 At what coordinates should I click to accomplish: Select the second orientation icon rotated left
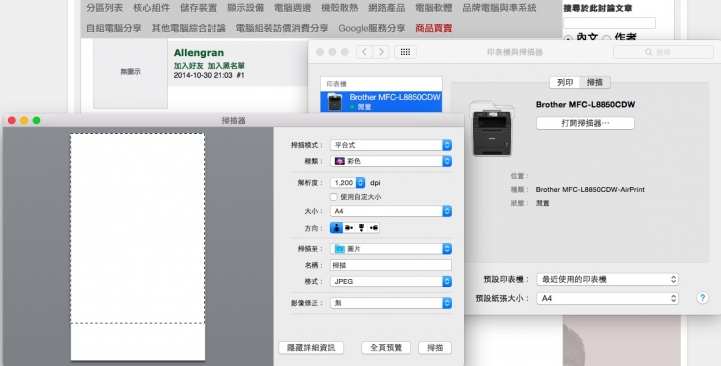pos(349,228)
